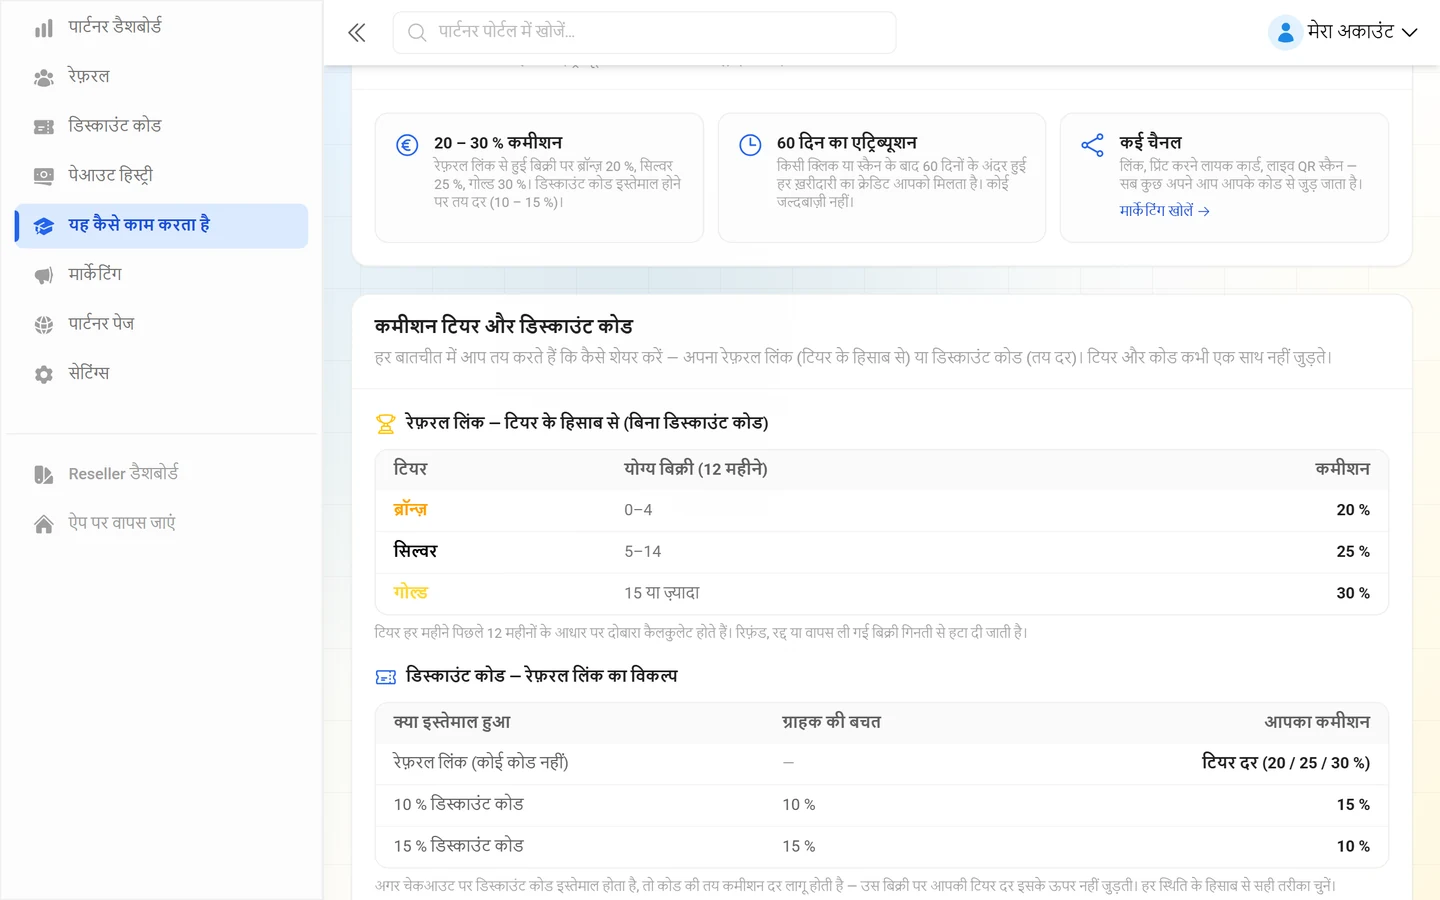Screen dimensions: 1440x900
Task: Open the मेरा अकाउंट dropdown
Action: point(1343,32)
